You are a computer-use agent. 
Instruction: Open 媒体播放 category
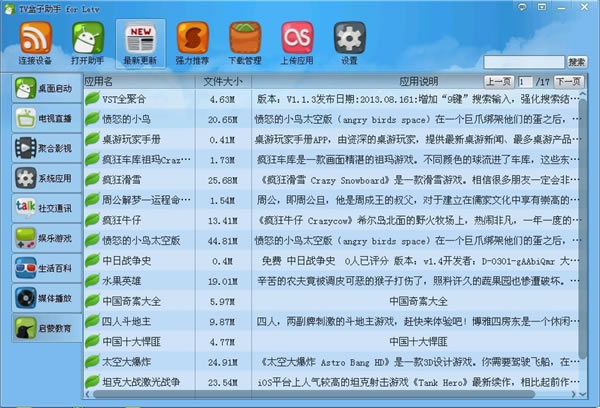click(x=47, y=298)
